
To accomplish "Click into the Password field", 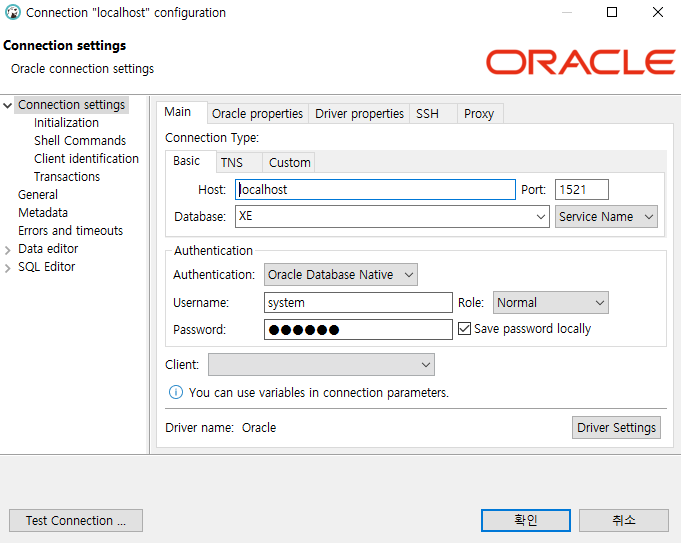I will [358, 330].
